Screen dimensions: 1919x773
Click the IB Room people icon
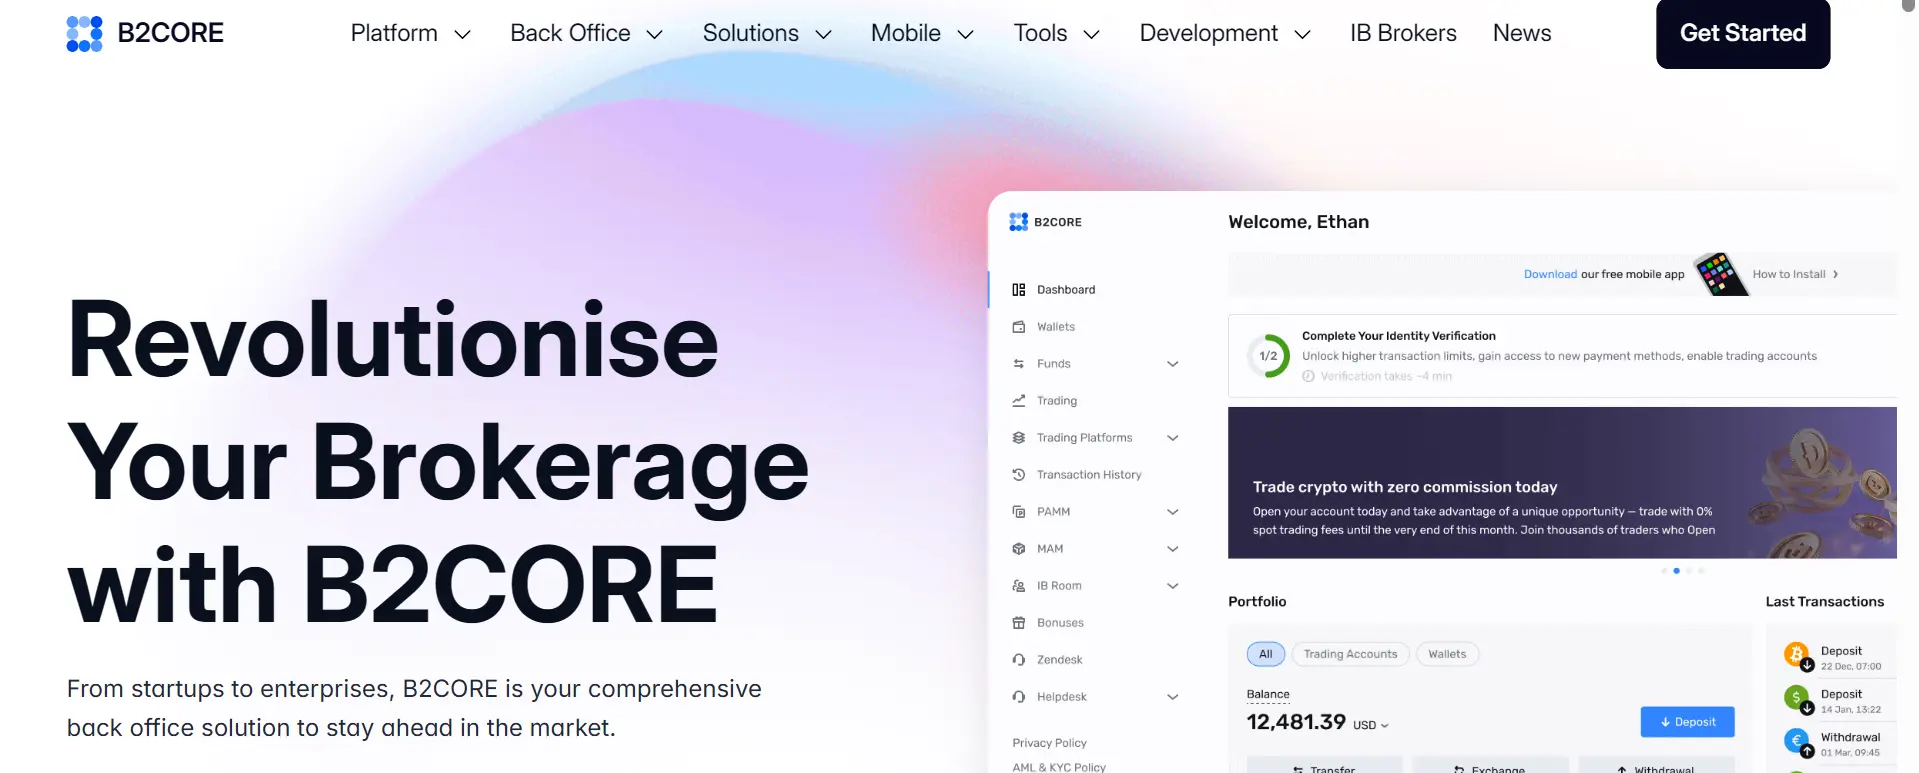1018,586
